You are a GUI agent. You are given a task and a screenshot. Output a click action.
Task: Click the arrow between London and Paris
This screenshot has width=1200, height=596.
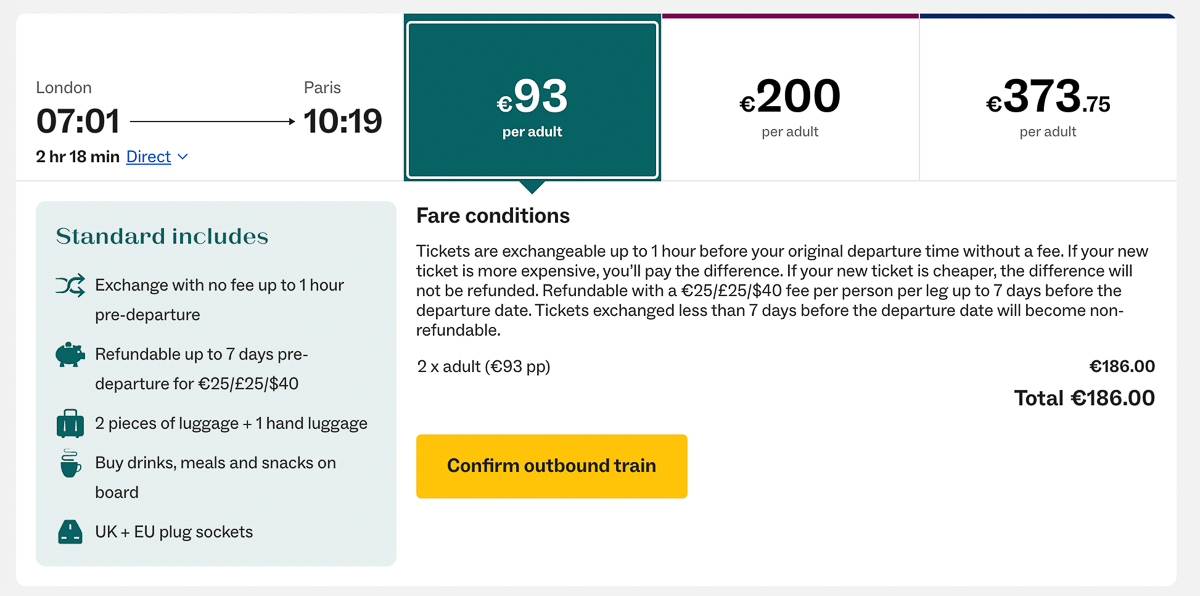213,122
